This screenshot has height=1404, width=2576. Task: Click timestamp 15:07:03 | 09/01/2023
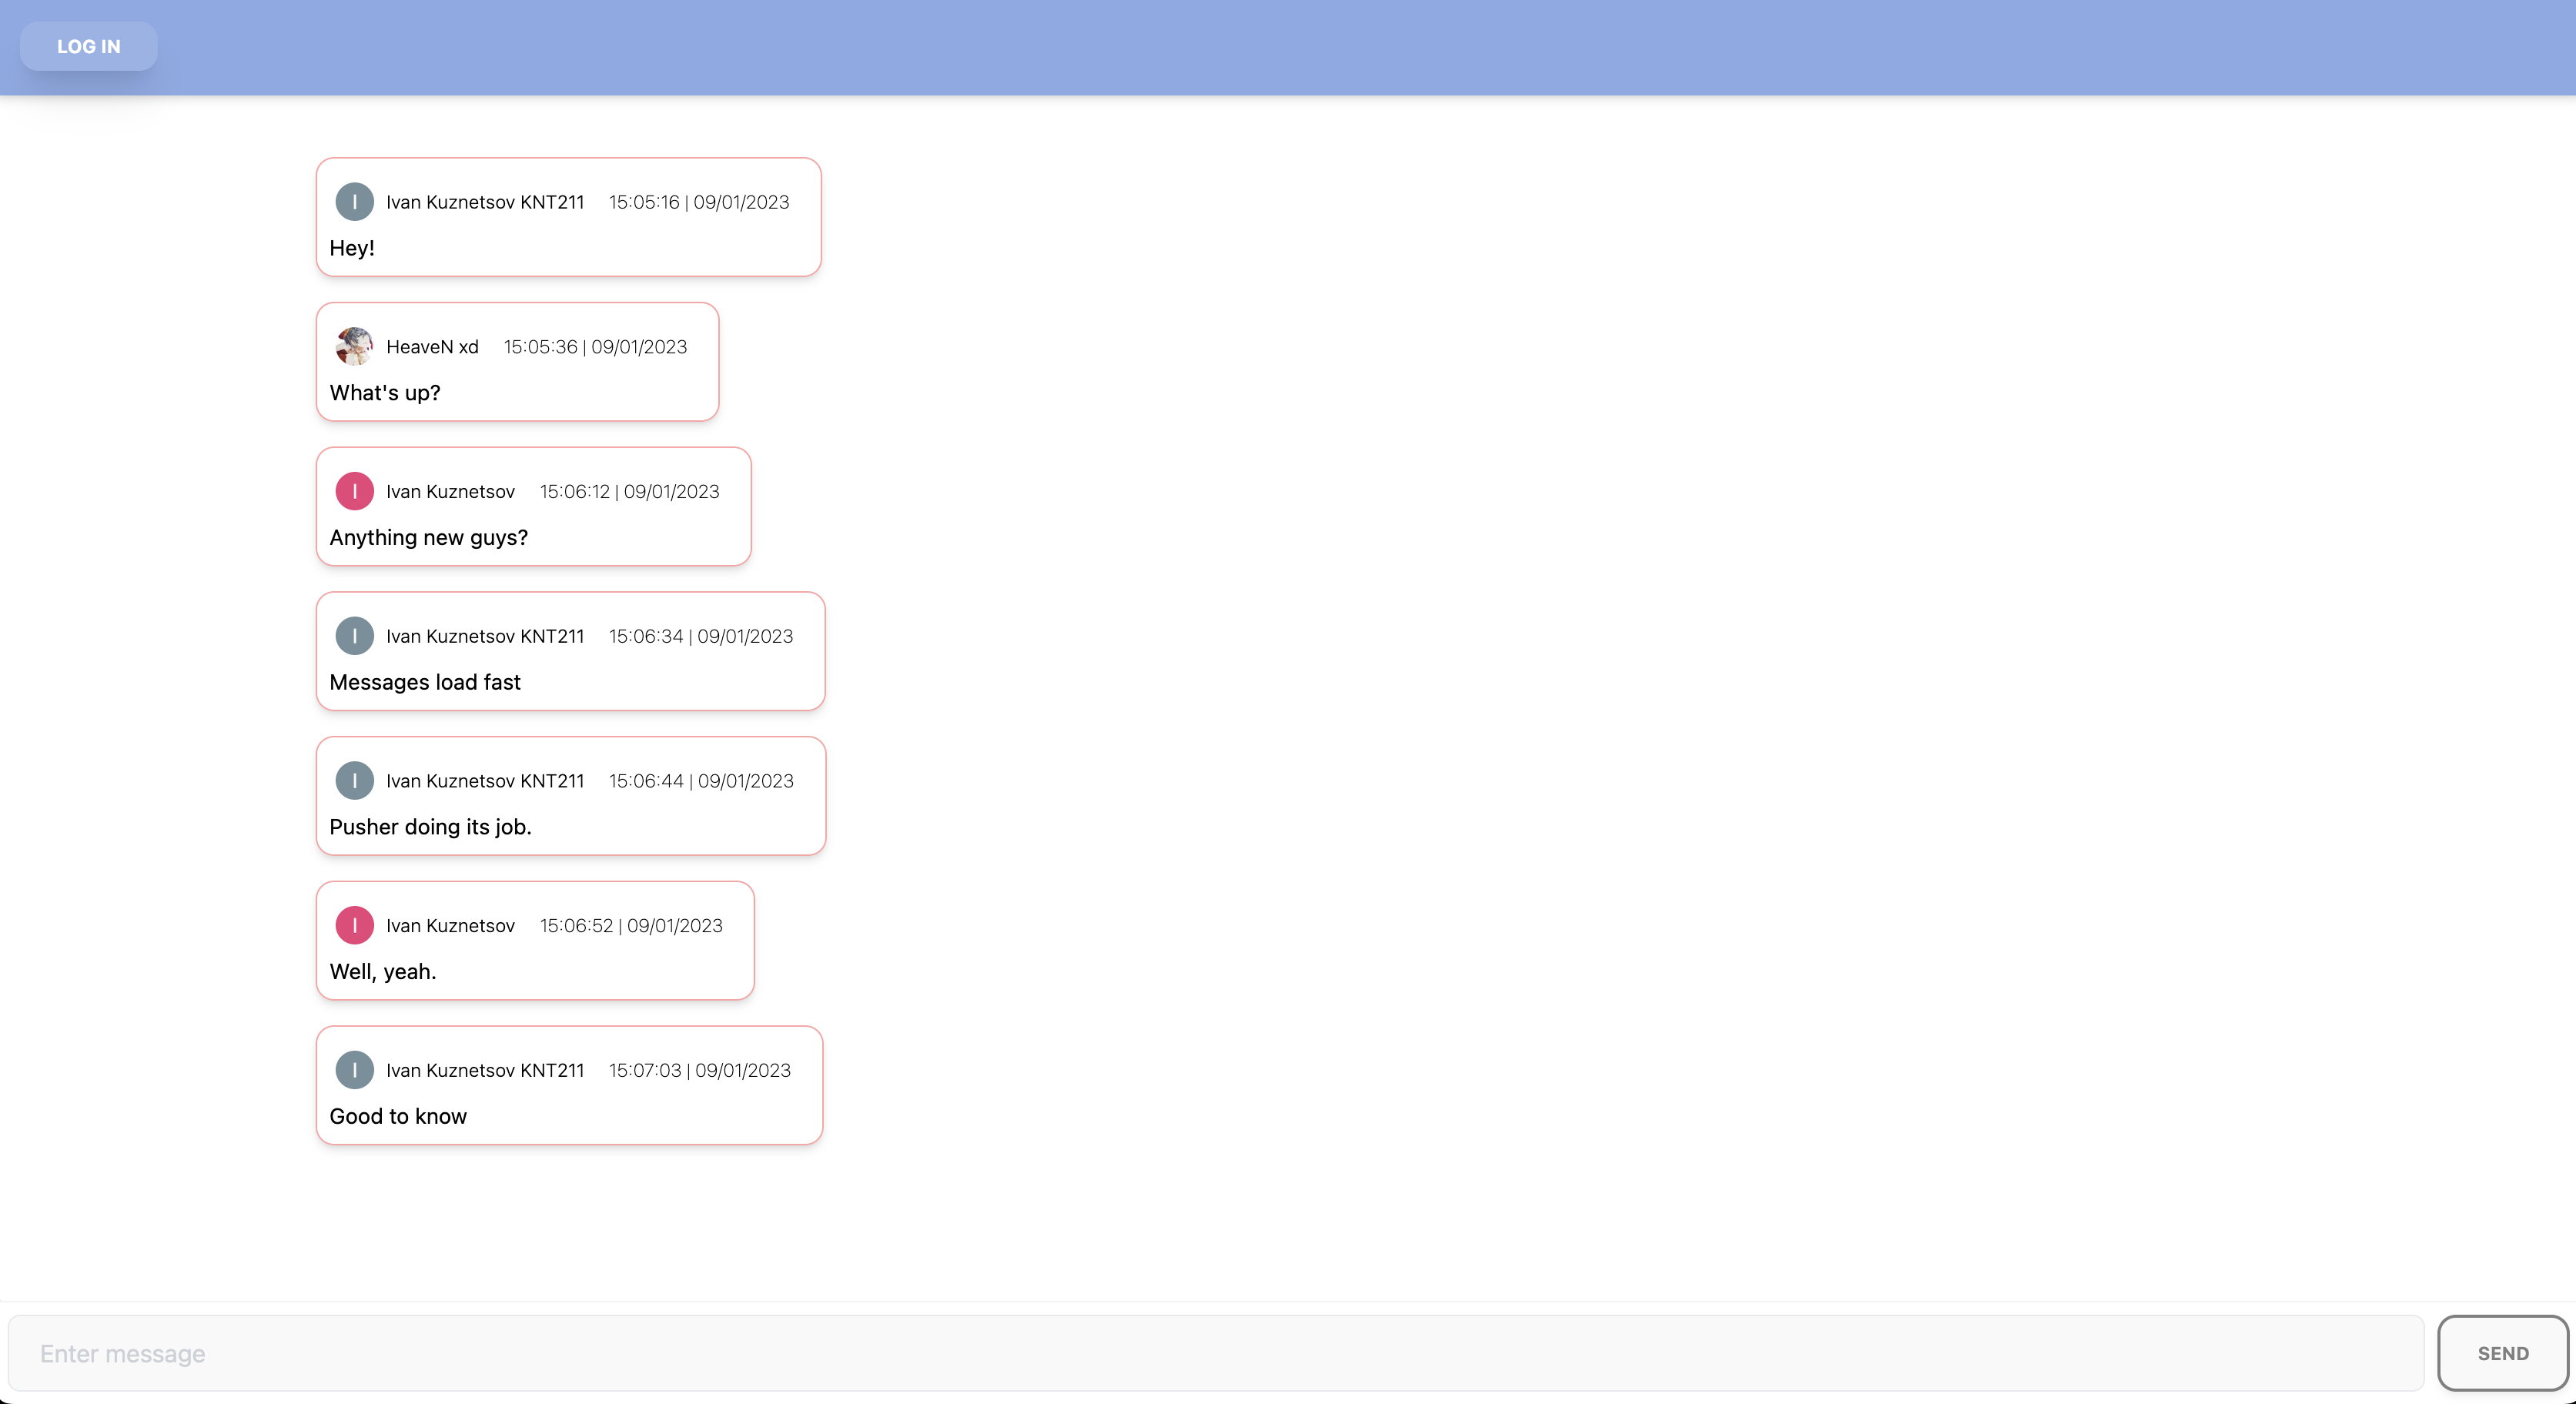[x=700, y=1070]
